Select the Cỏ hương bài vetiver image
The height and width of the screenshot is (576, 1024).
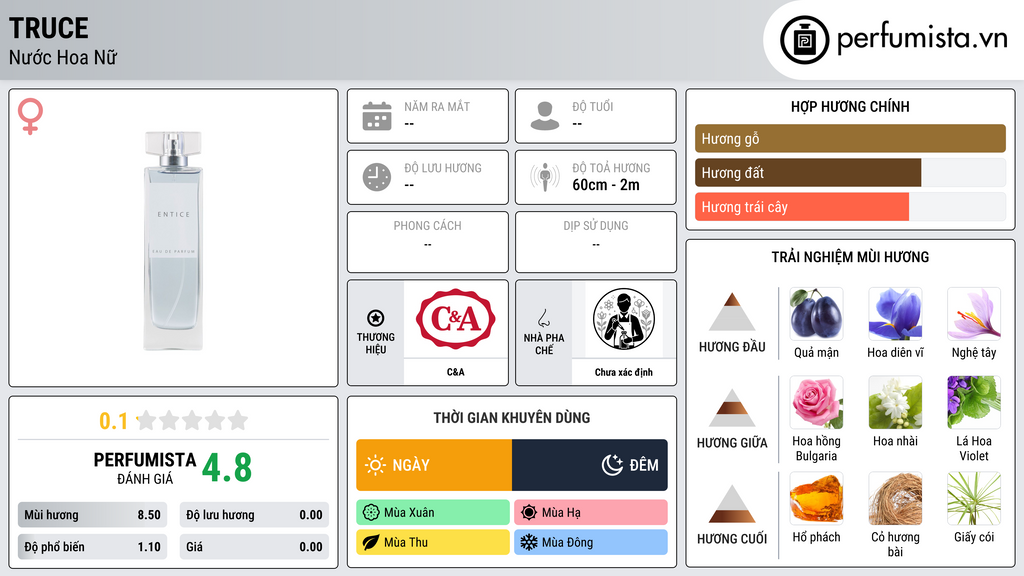[x=895, y=498]
